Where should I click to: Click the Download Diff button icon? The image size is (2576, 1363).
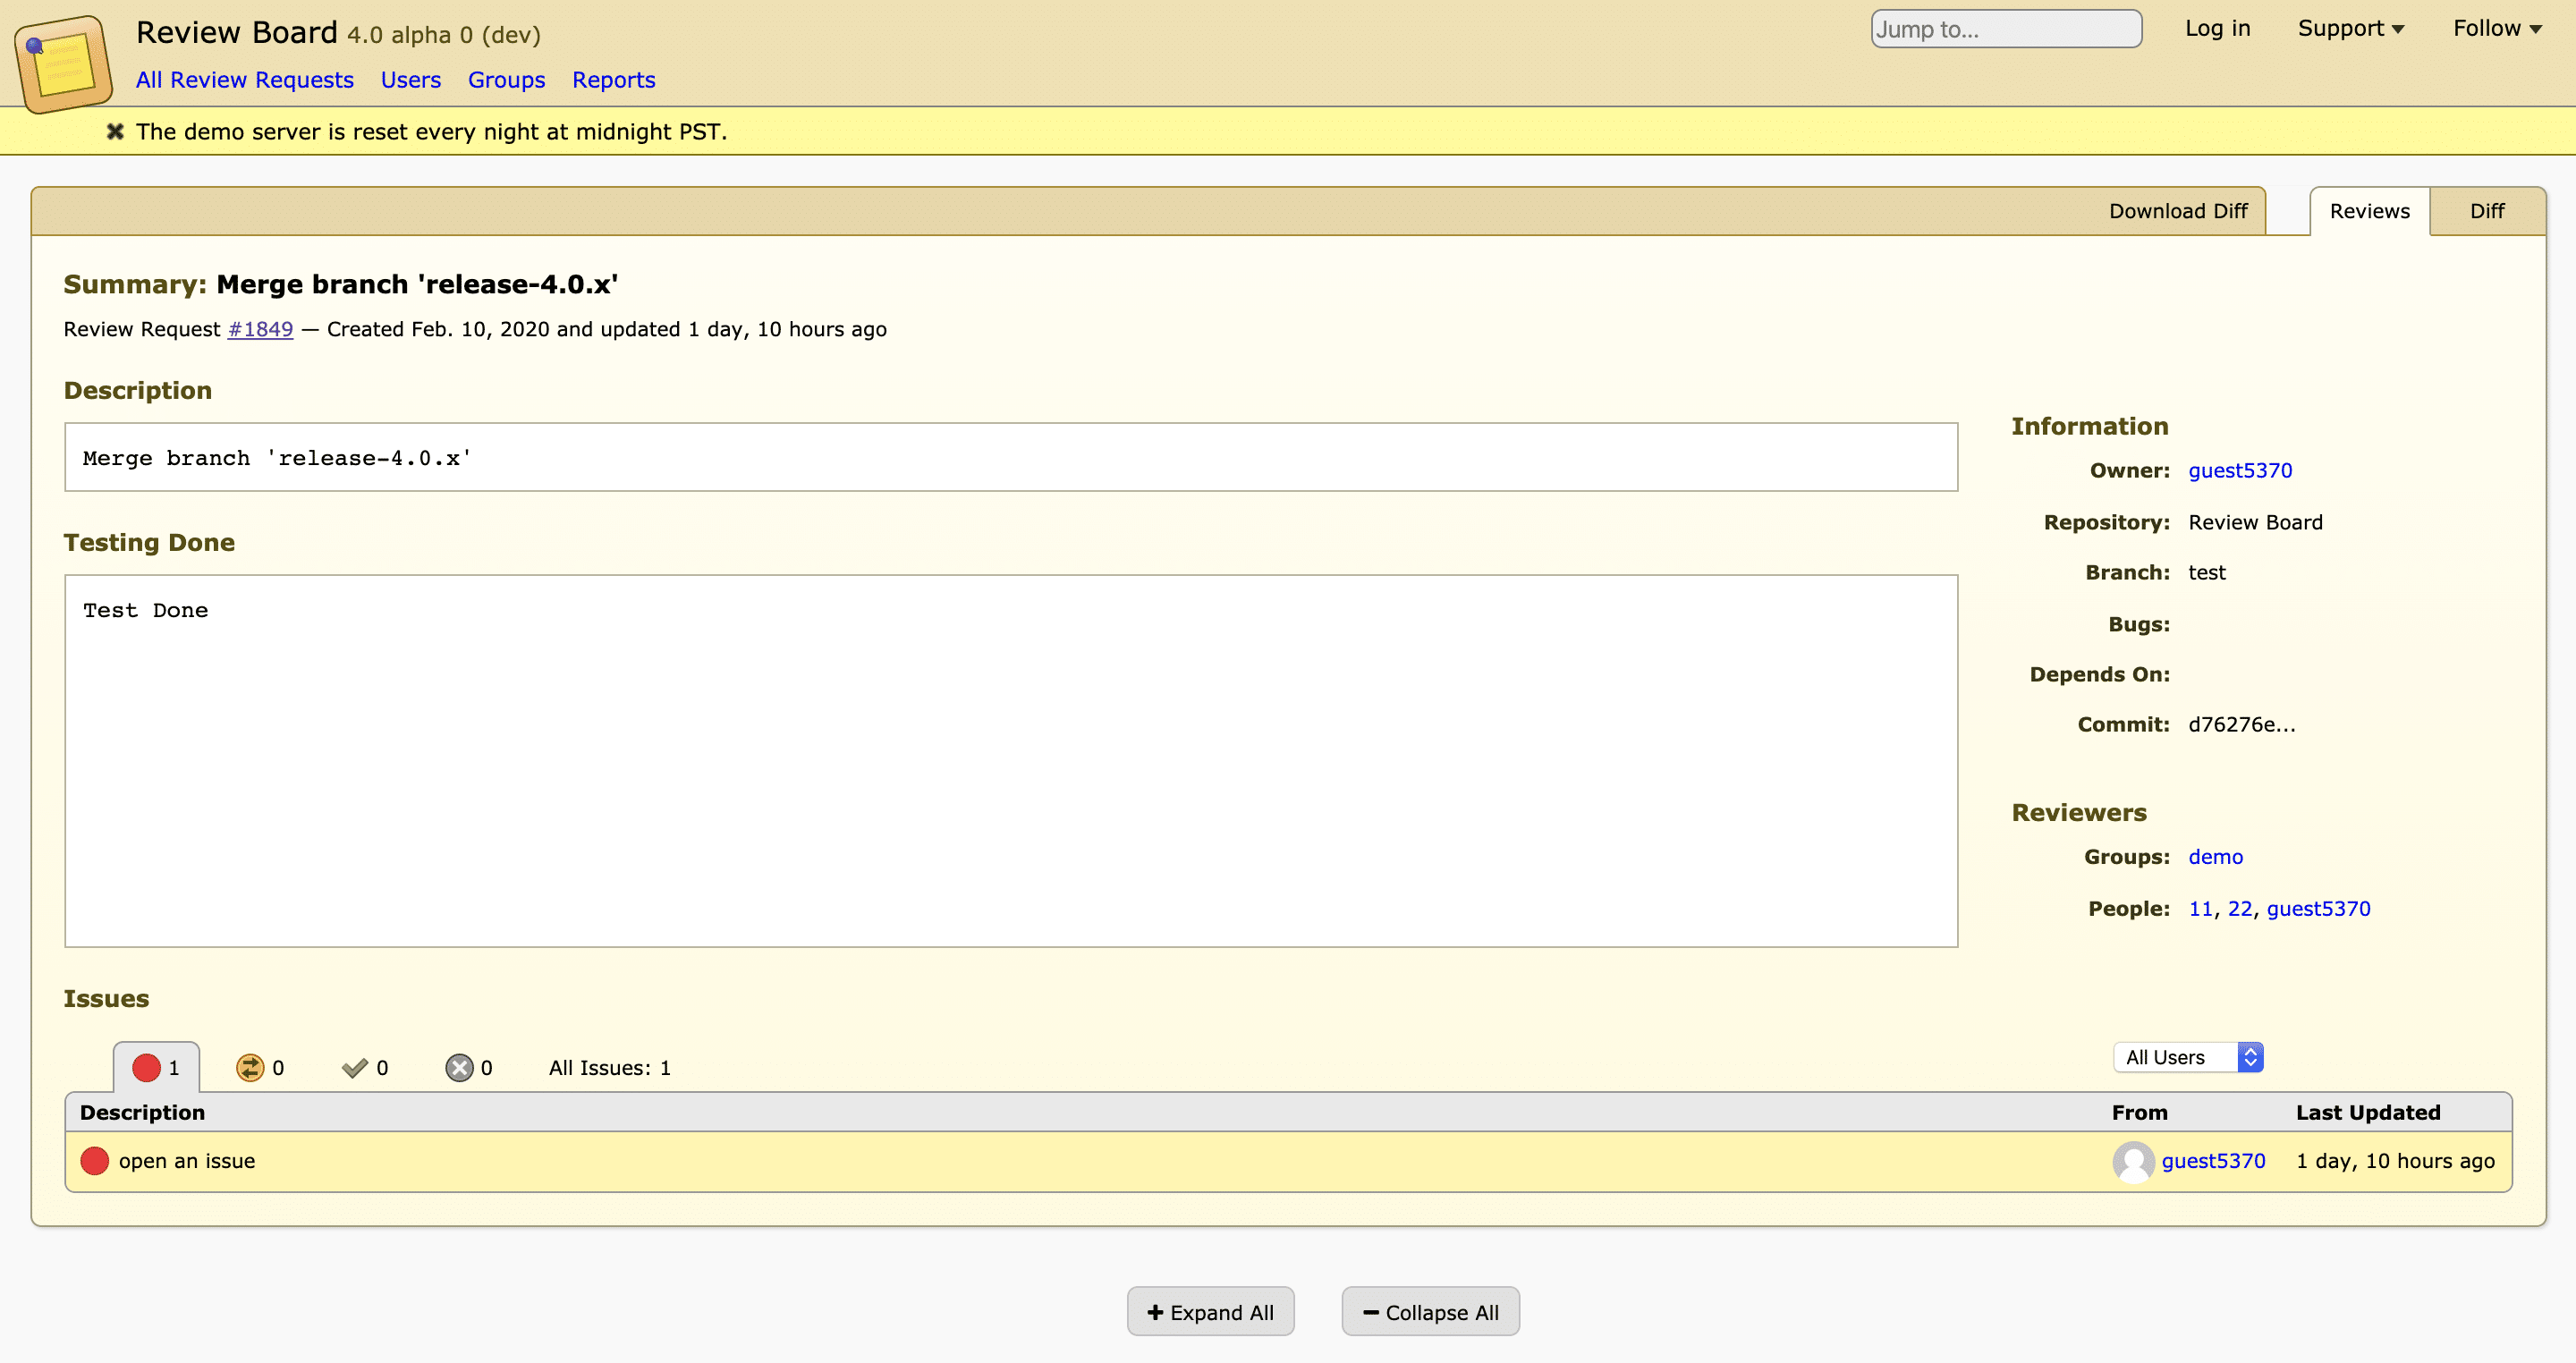2179,209
